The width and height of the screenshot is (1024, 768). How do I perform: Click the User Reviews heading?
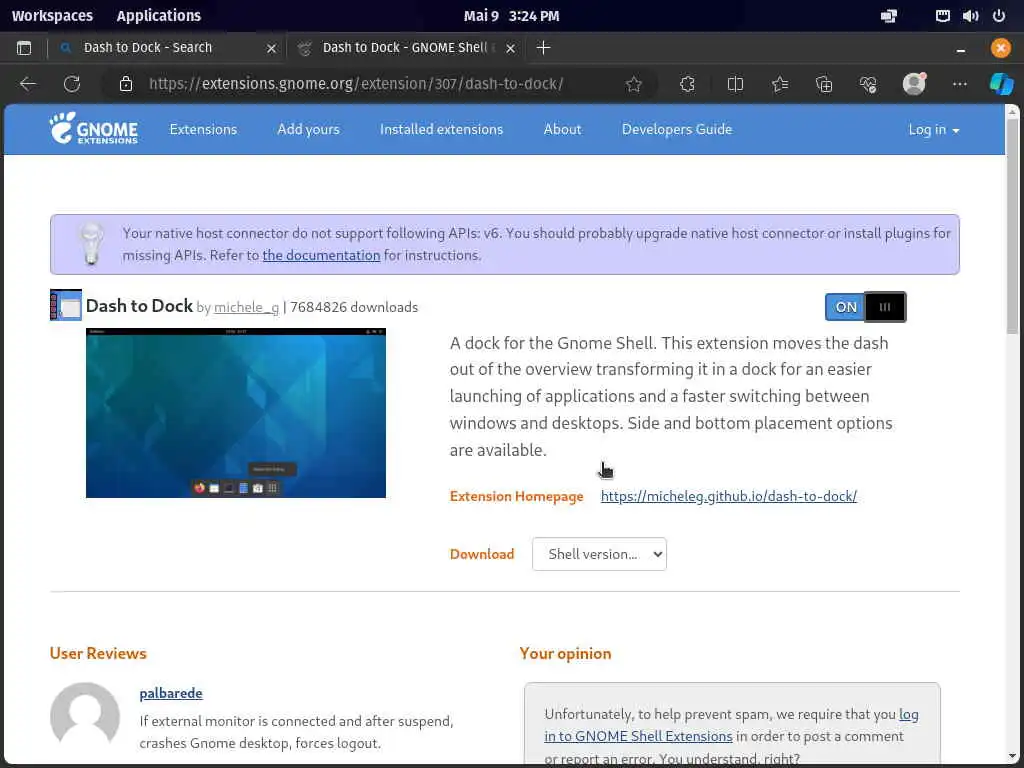point(98,654)
